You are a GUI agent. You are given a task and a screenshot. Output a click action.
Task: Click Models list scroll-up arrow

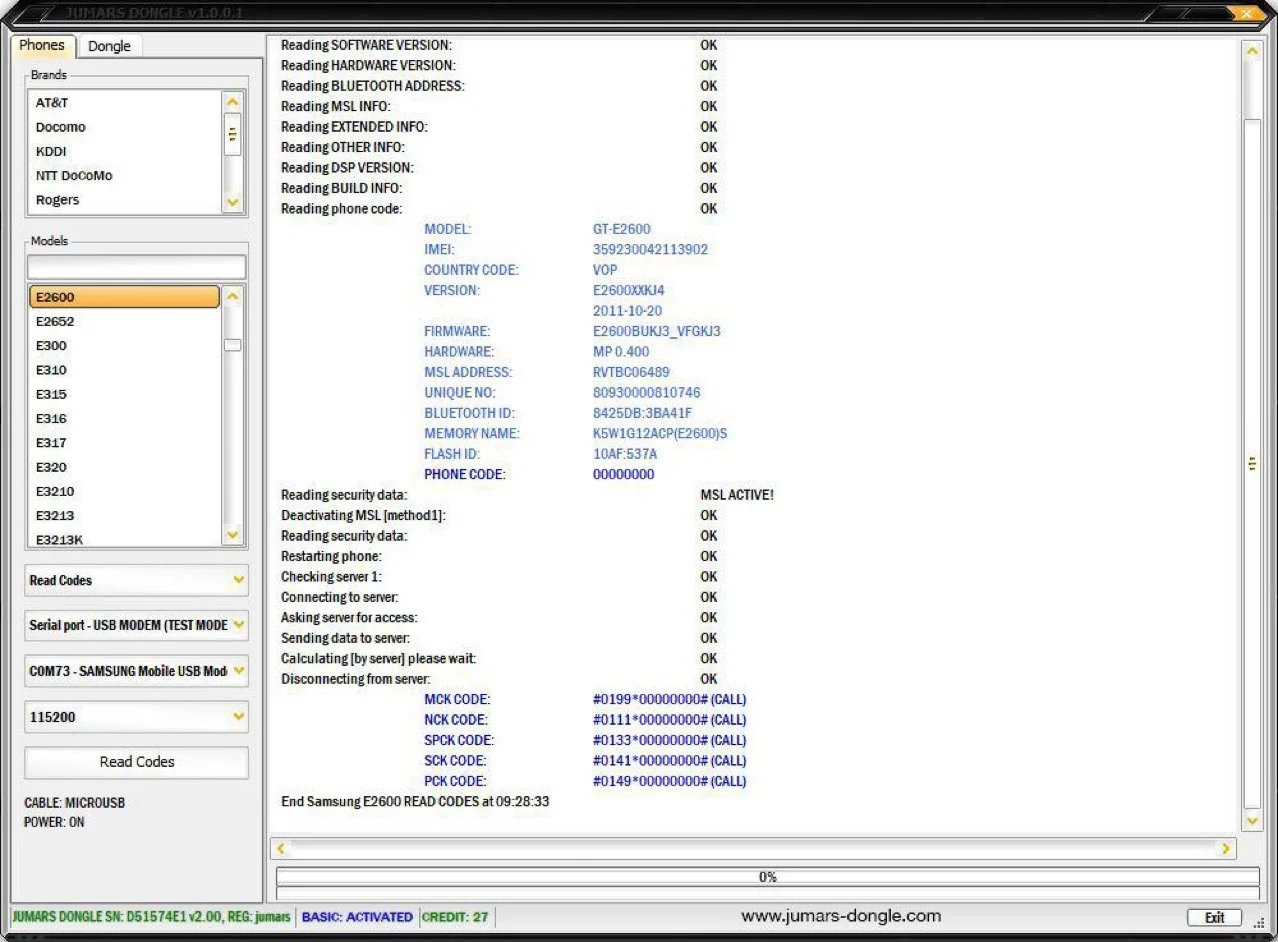(x=233, y=296)
